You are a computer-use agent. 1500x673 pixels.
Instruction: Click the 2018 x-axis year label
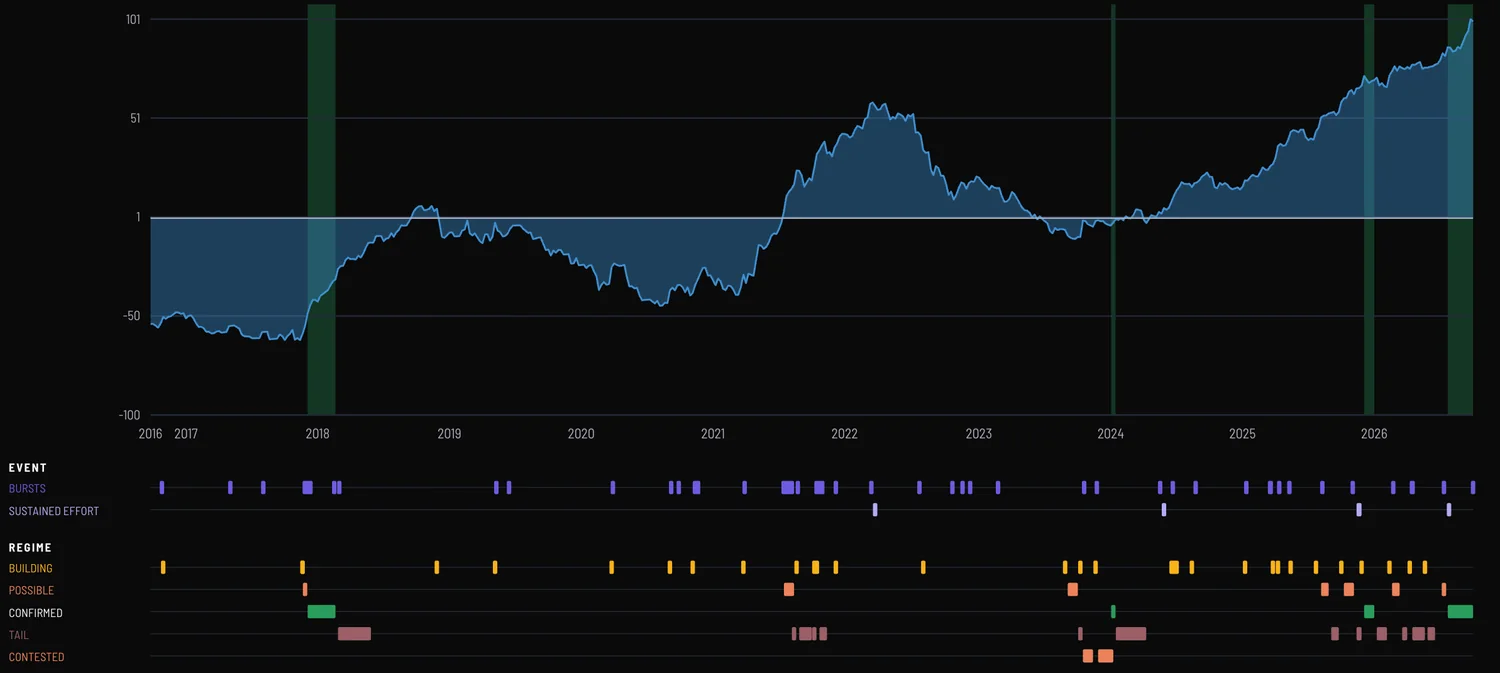tap(318, 434)
